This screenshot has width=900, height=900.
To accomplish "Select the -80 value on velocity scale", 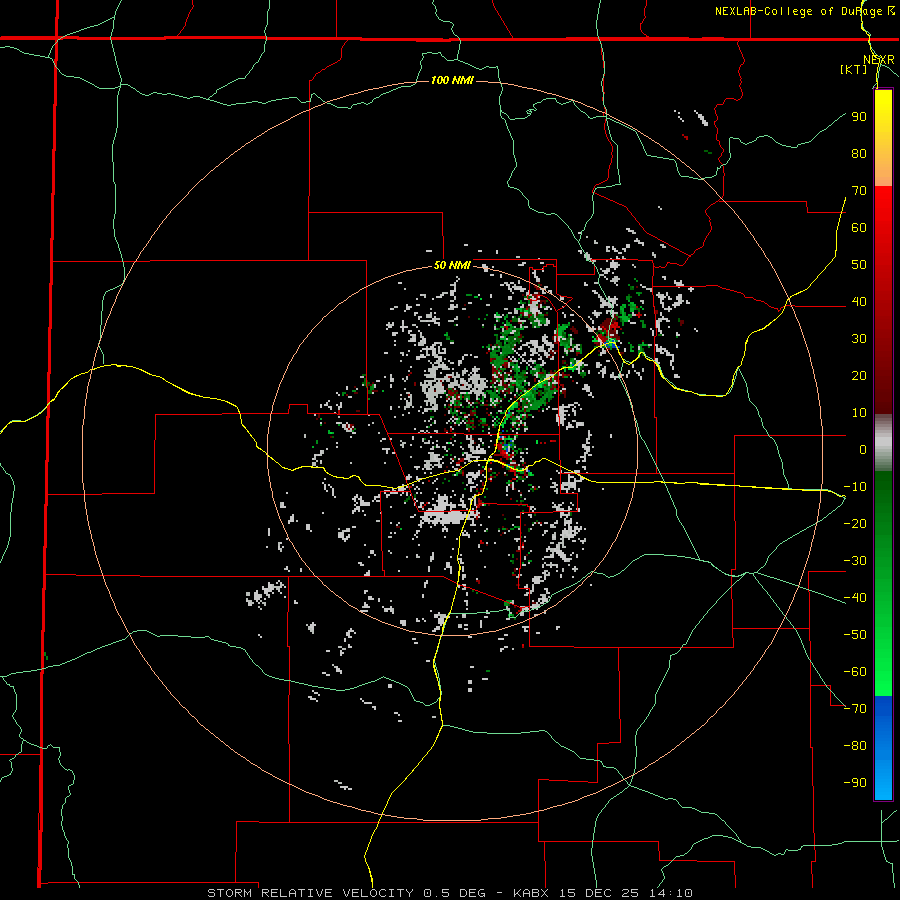I will pos(855,746).
